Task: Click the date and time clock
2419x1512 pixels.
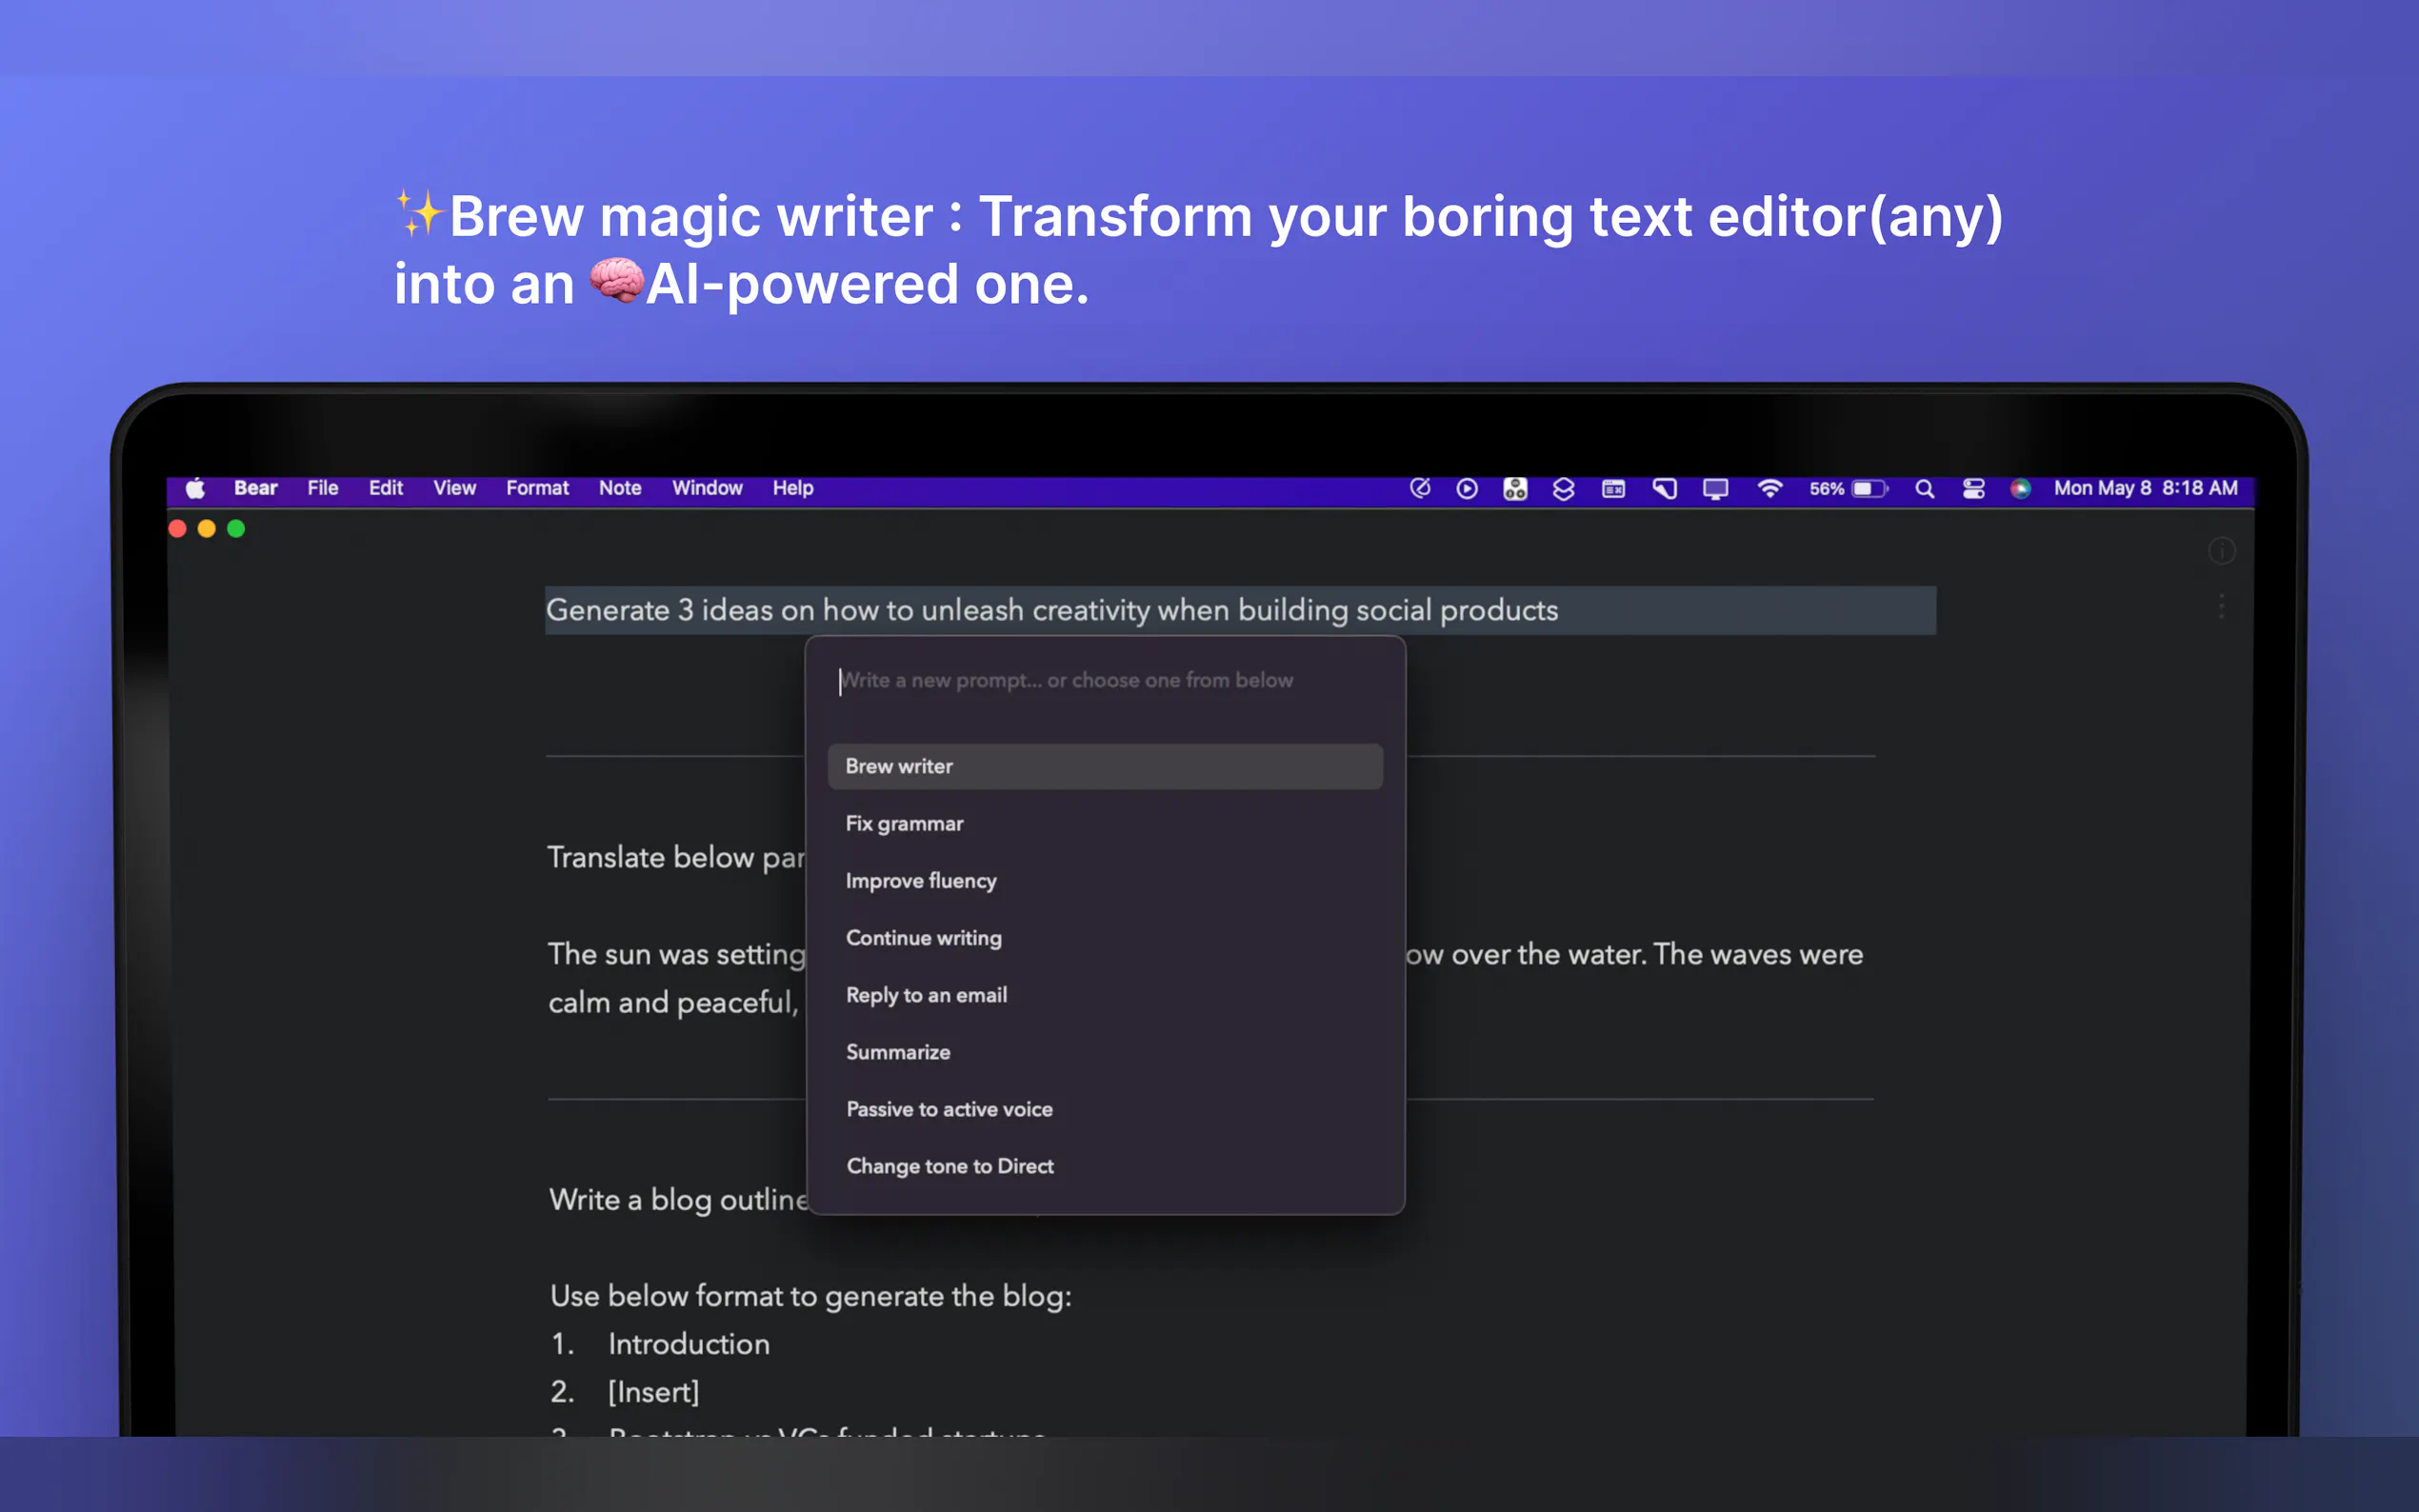Action: coord(2145,488)
